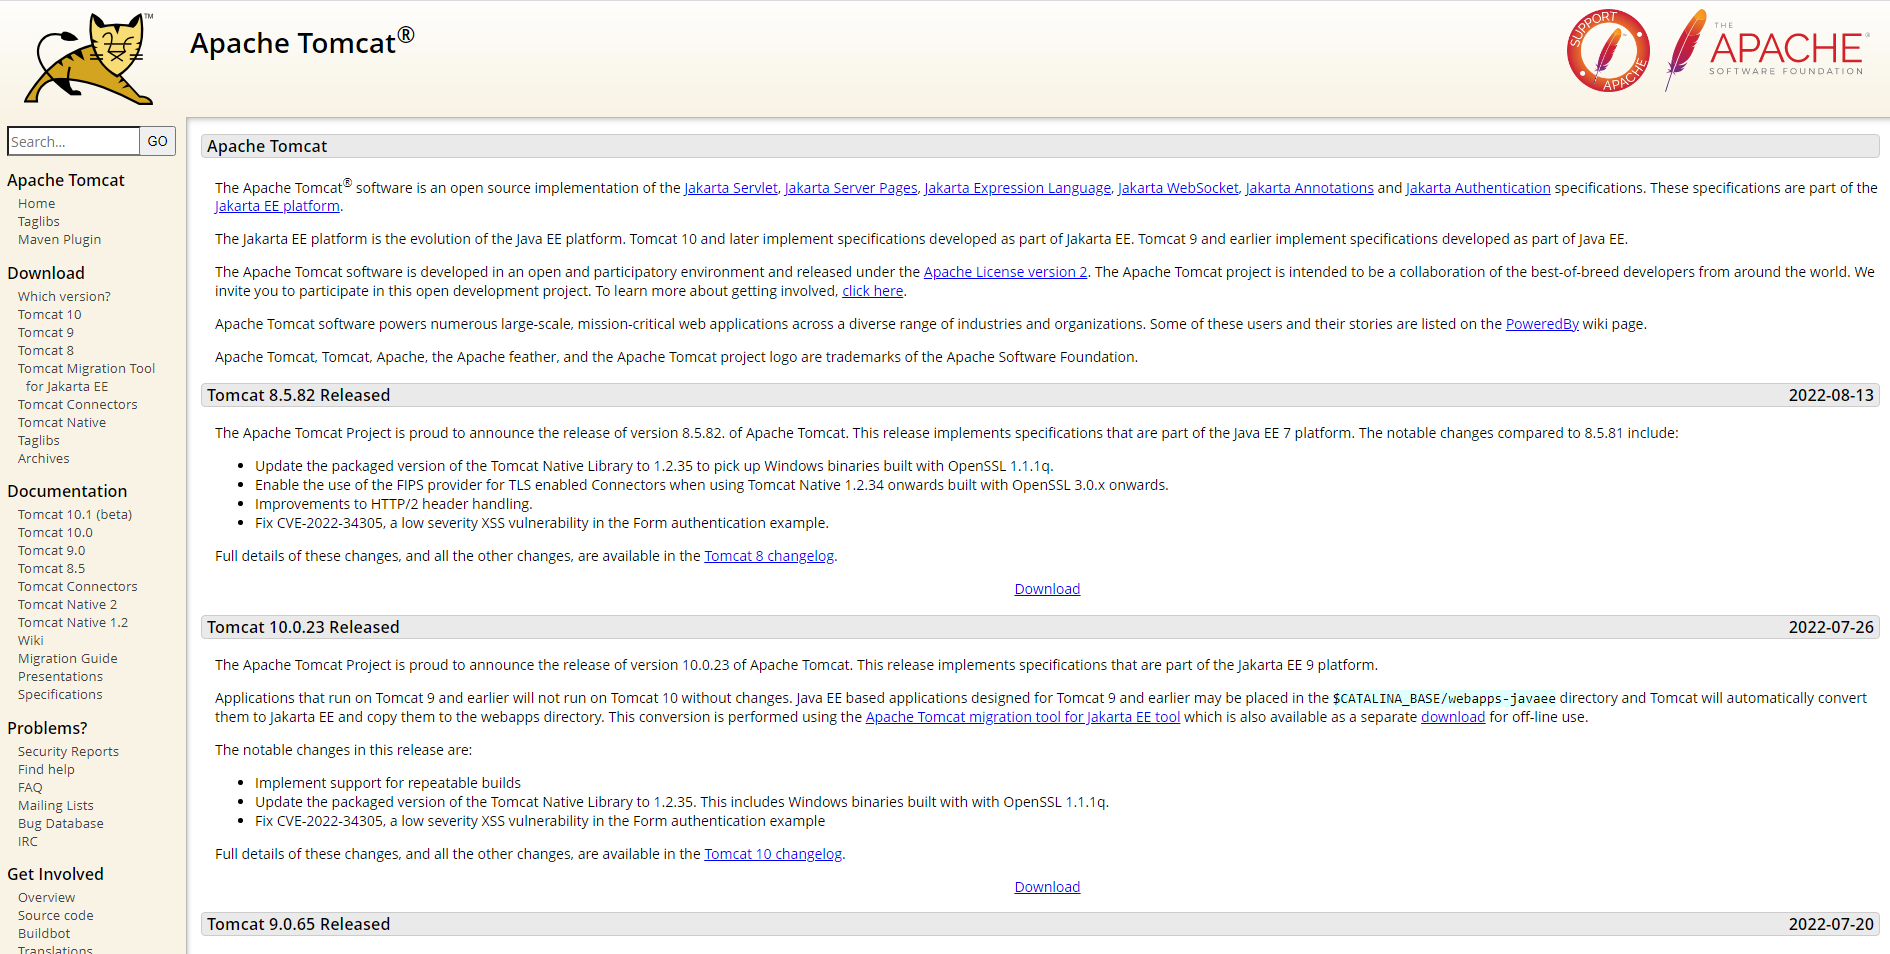Click the Tomcat 8.5.82 Released heading

pos(299,395)
